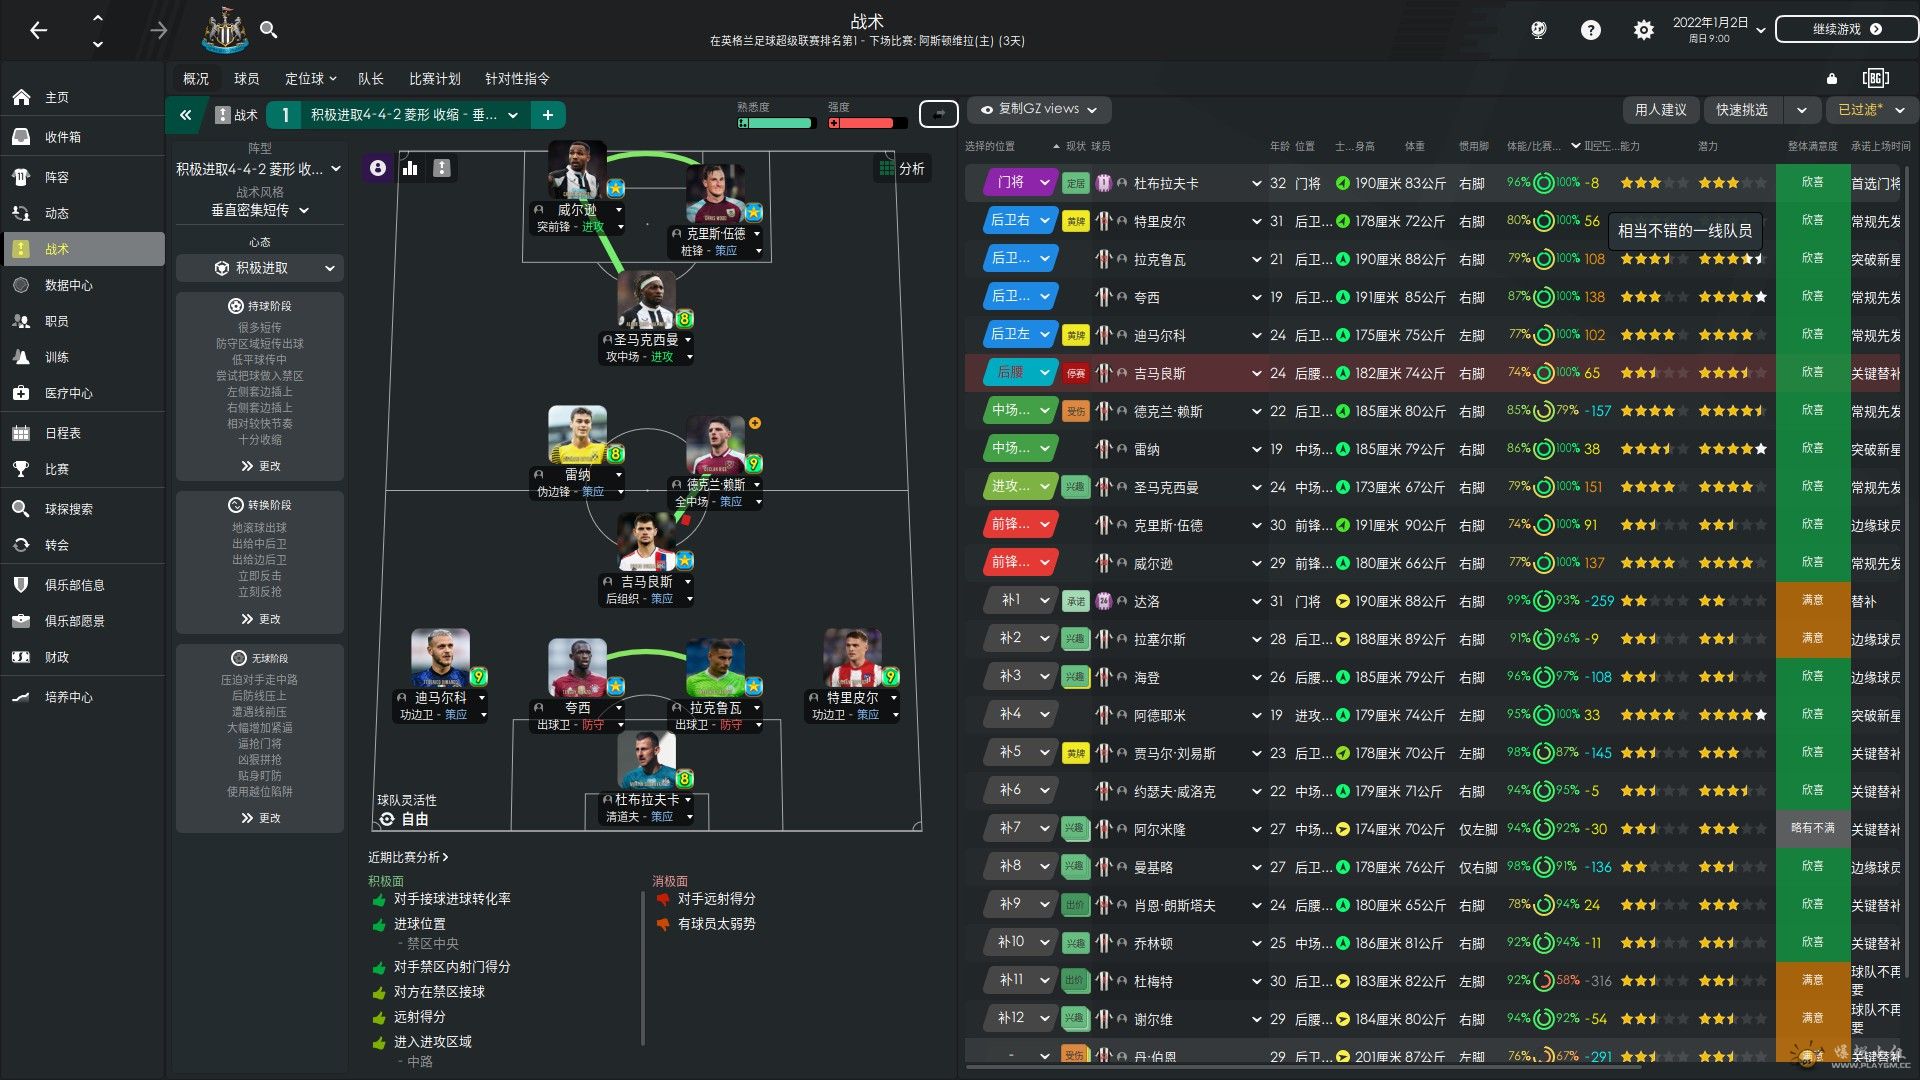Open the settings gear icon
Image resolution: width=1920 pixels, height=1080 pixels.
(1643, 30)
